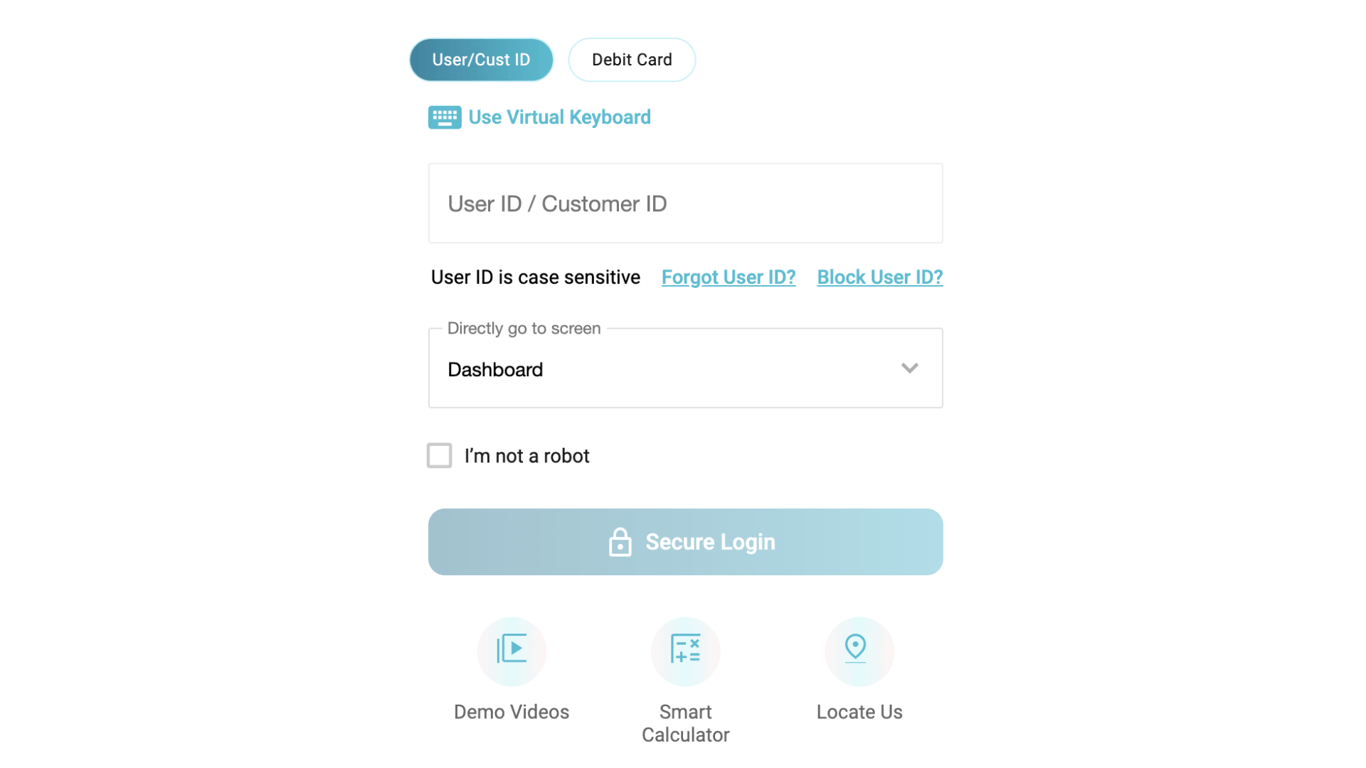1366x768 pixels.
Task: Switch to the Debit Card tab
Action: (631, 60)
